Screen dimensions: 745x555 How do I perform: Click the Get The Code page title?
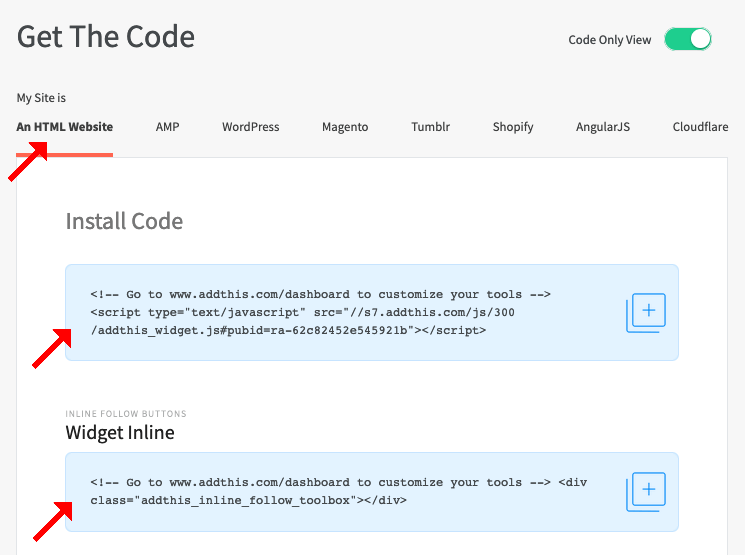[x=106, y=37]
